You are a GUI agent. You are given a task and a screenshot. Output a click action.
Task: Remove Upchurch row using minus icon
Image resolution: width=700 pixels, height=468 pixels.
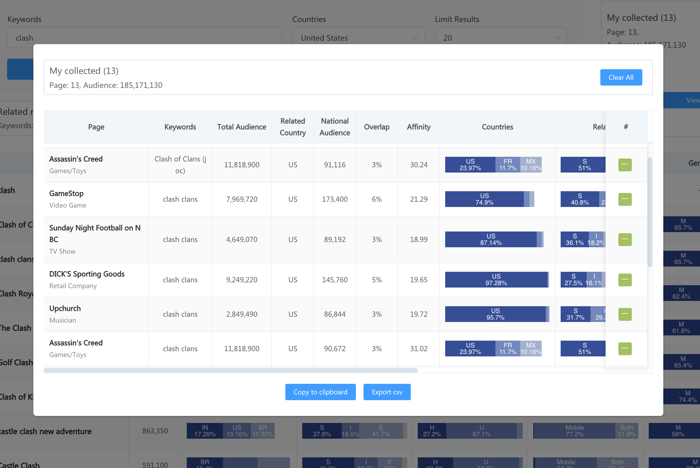[625, 314]
